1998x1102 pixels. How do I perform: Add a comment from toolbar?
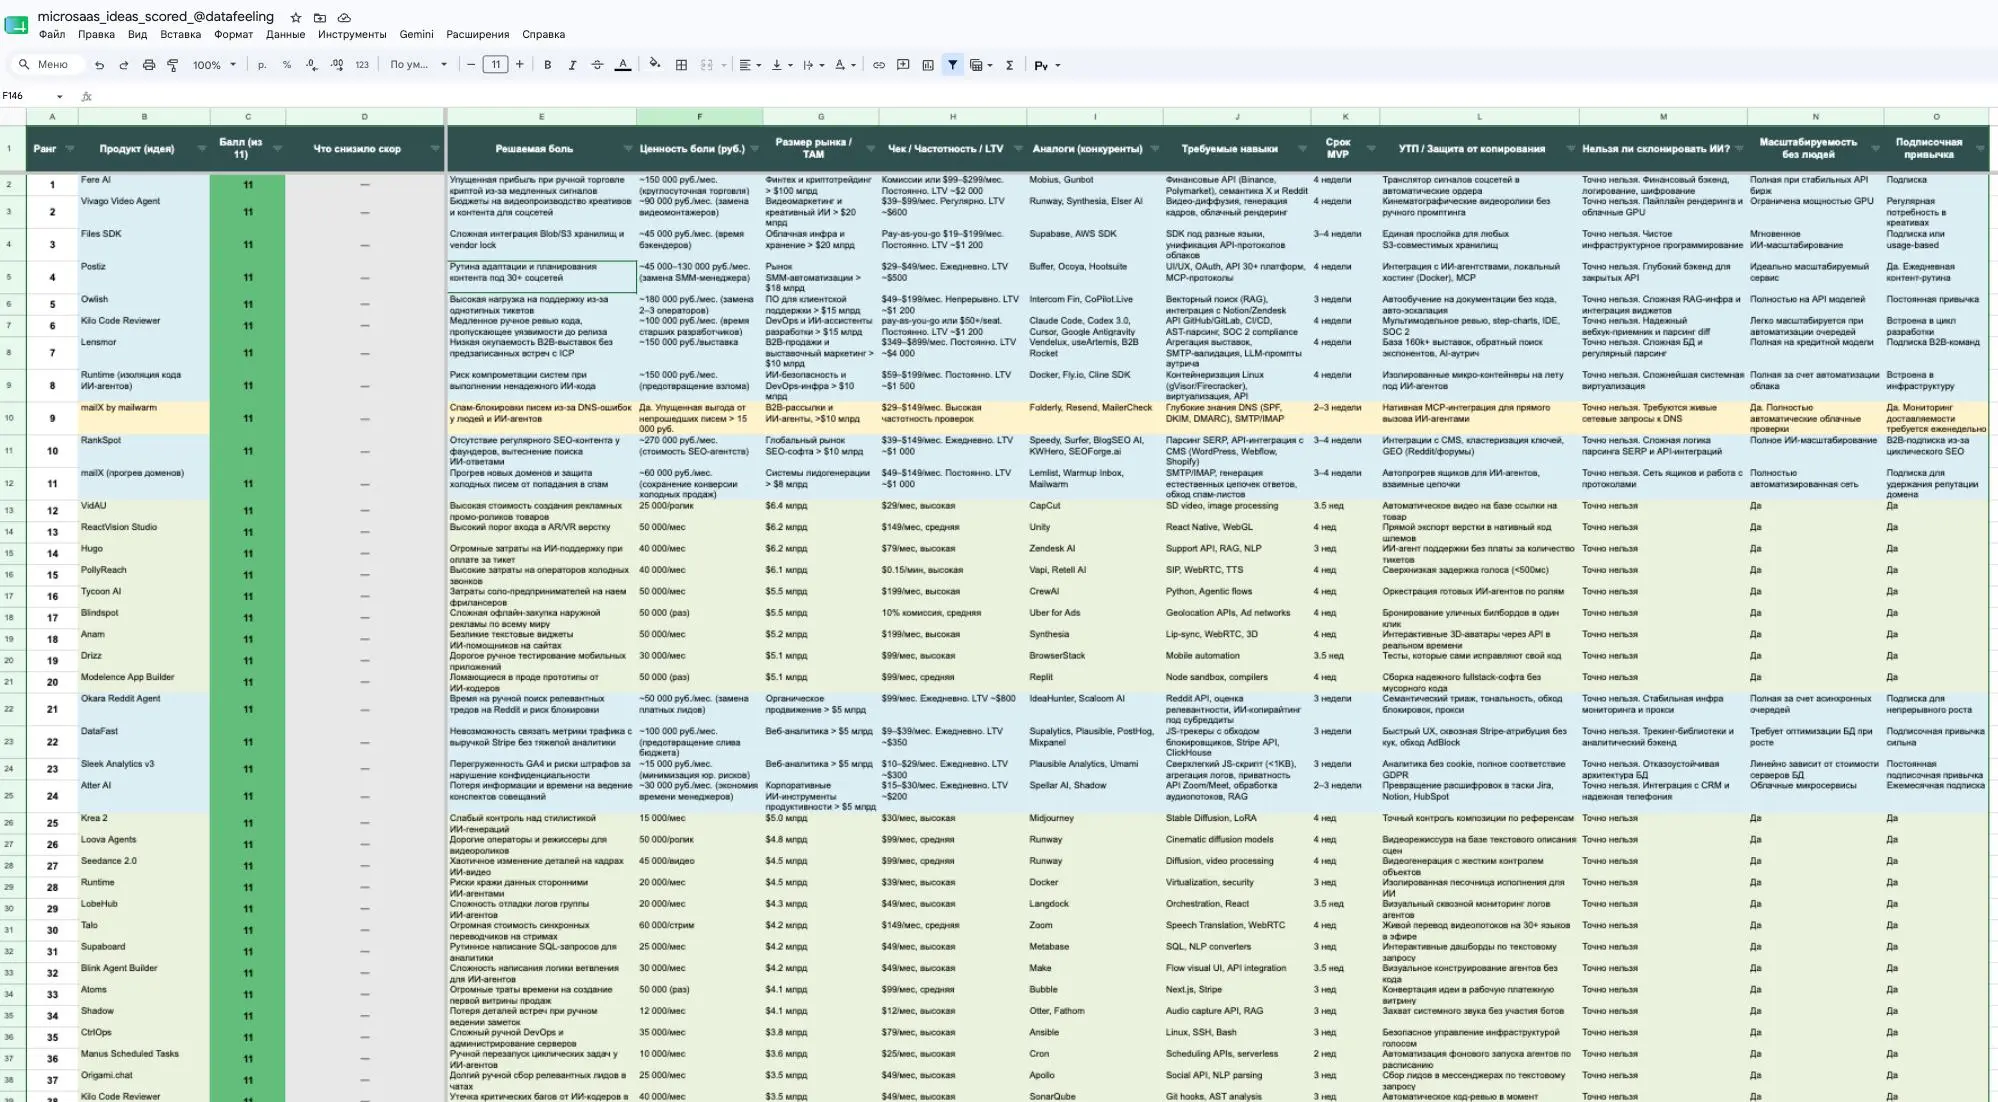pos(903,65)
